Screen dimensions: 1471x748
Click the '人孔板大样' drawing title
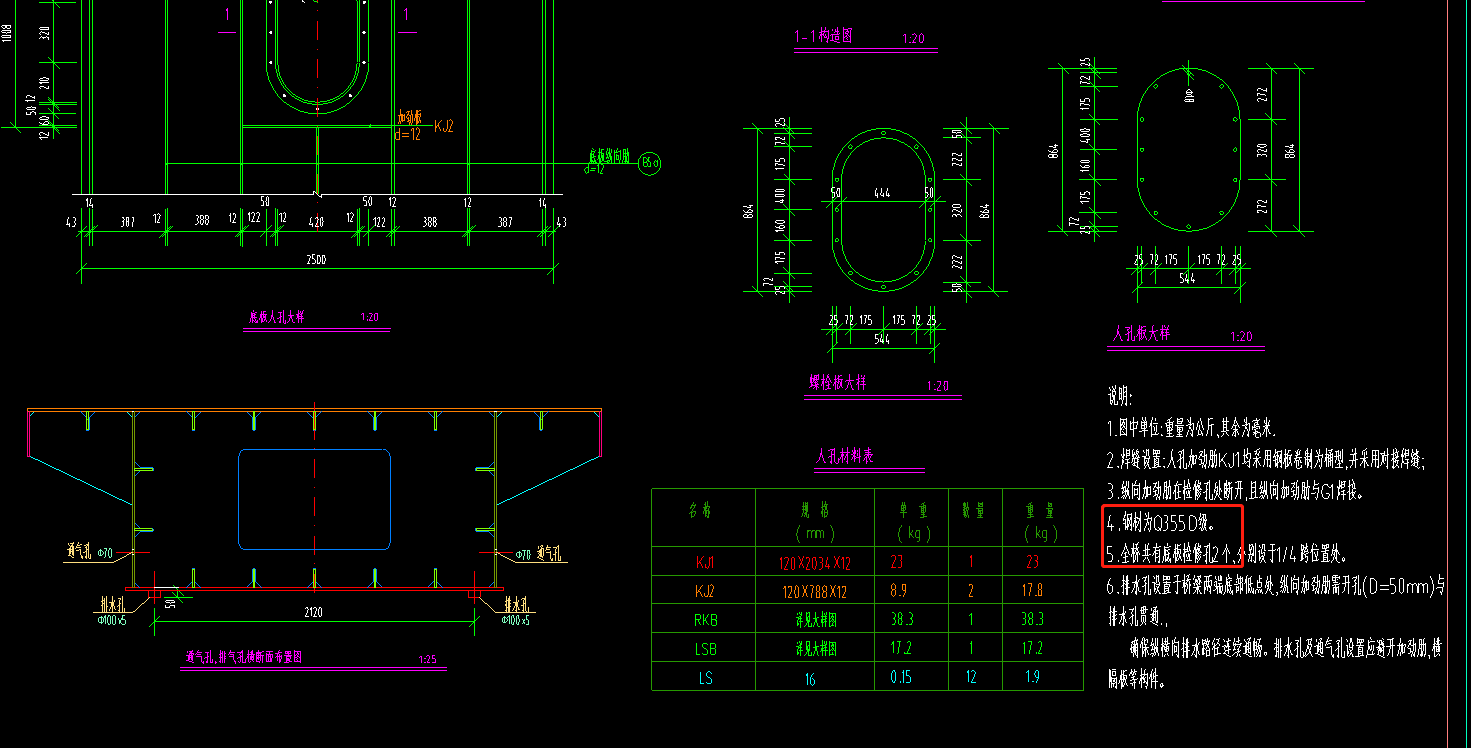[x=1142, y=335]
